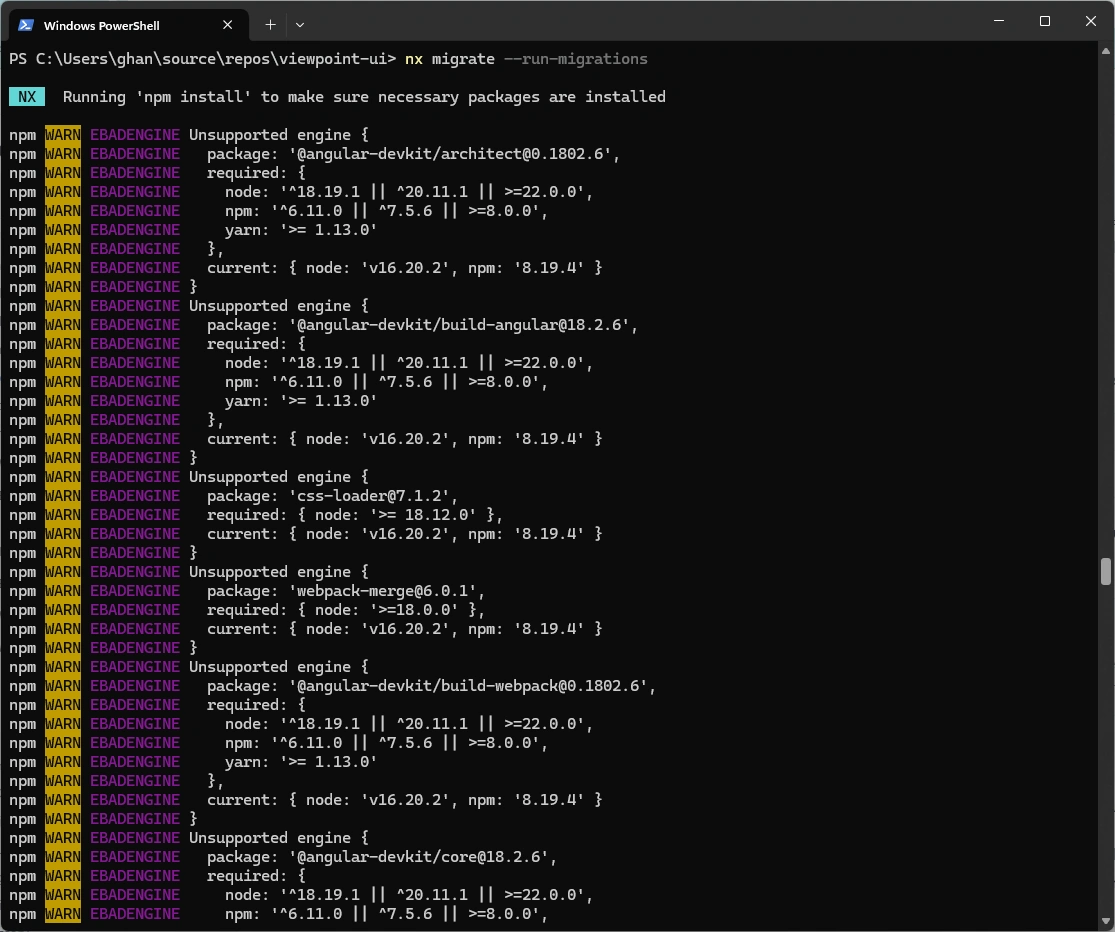Click the --run-migrations flag text
The image size is (1115, 932).
point(575,59)
